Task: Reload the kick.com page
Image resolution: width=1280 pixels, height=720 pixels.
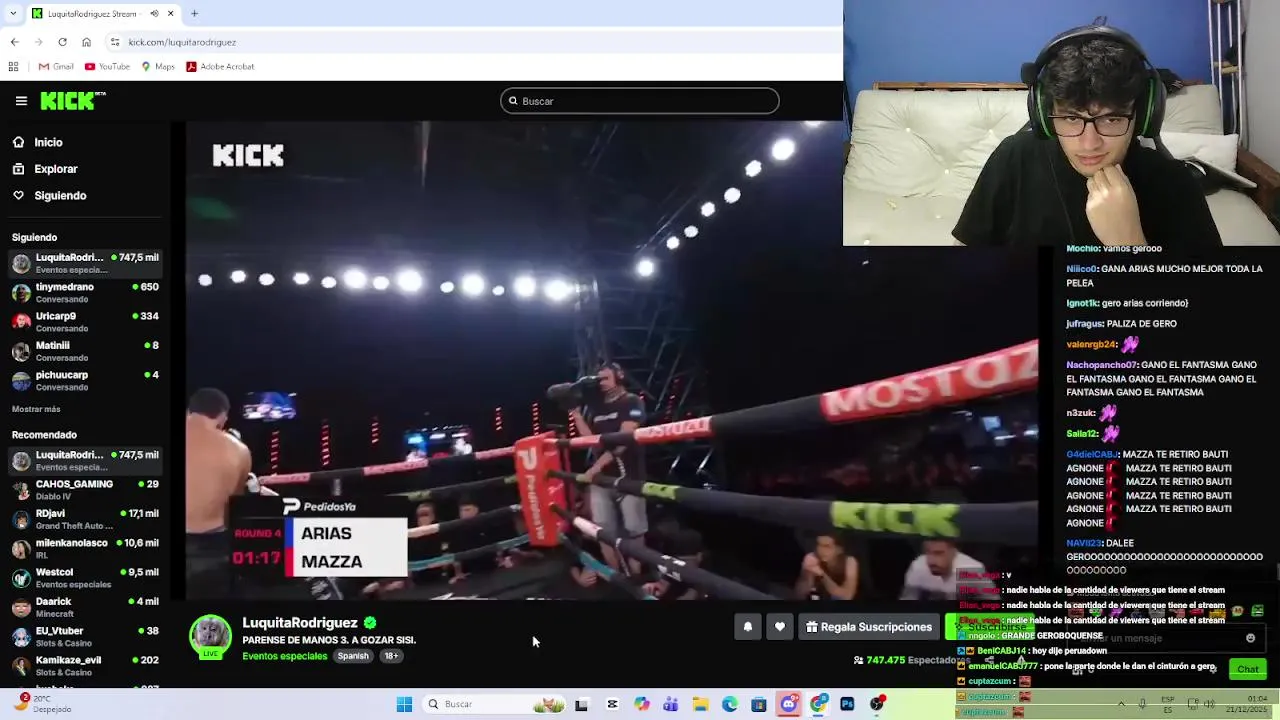Action: pyautogui.click(x=62, y=42)
